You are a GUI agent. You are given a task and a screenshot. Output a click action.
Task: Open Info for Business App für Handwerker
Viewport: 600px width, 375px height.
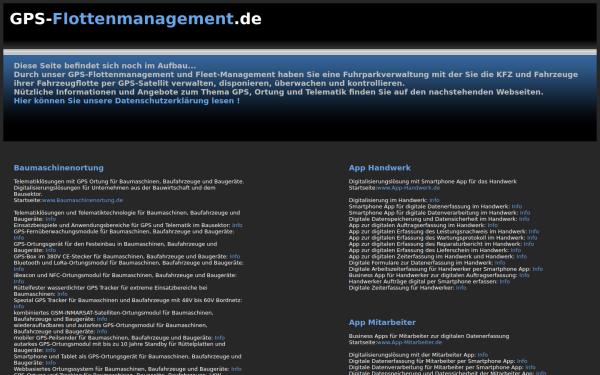524,276
